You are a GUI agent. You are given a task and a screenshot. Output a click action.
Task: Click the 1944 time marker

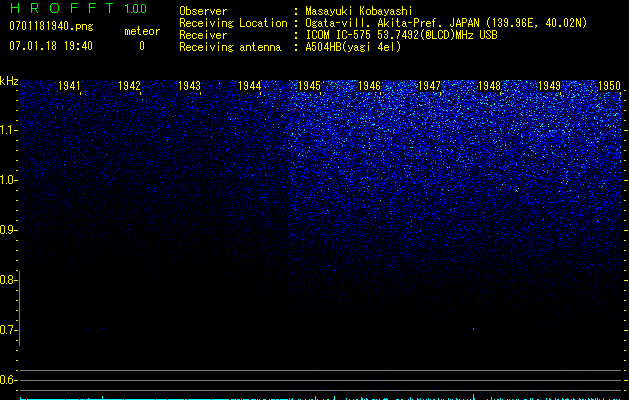[x=250, y=86]
